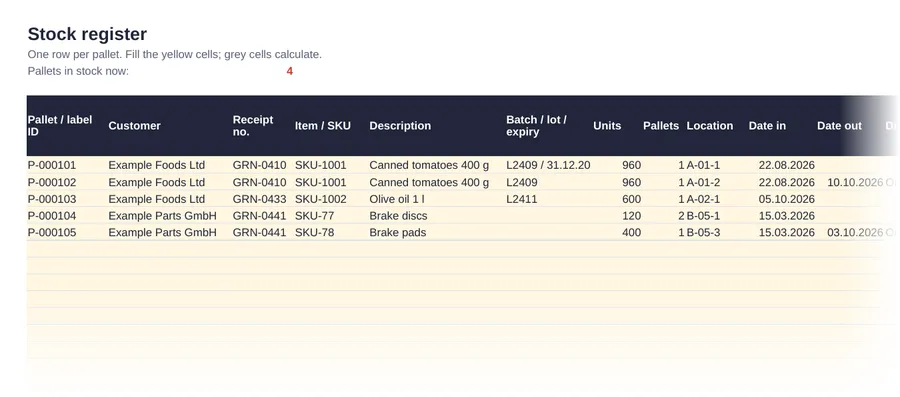
Task: Click the 'Description' column header
Action: pos(400,126)
